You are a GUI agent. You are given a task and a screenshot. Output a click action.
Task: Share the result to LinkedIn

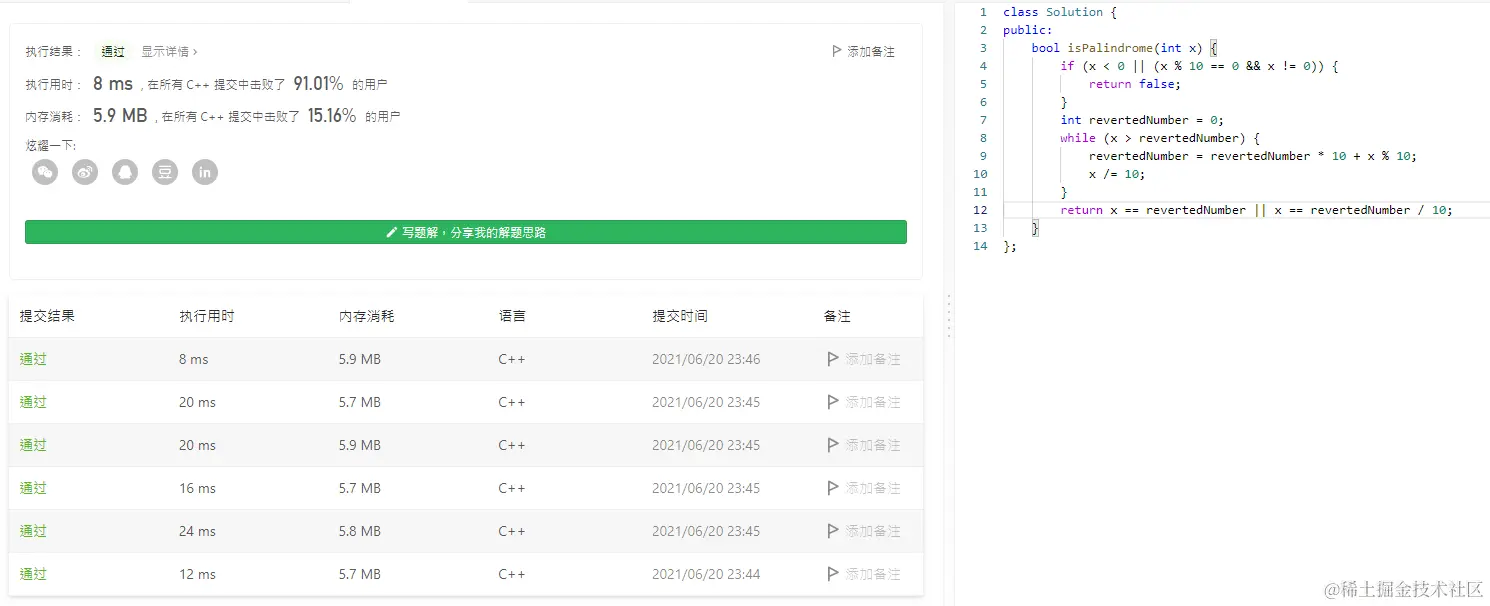coord(205,172)
